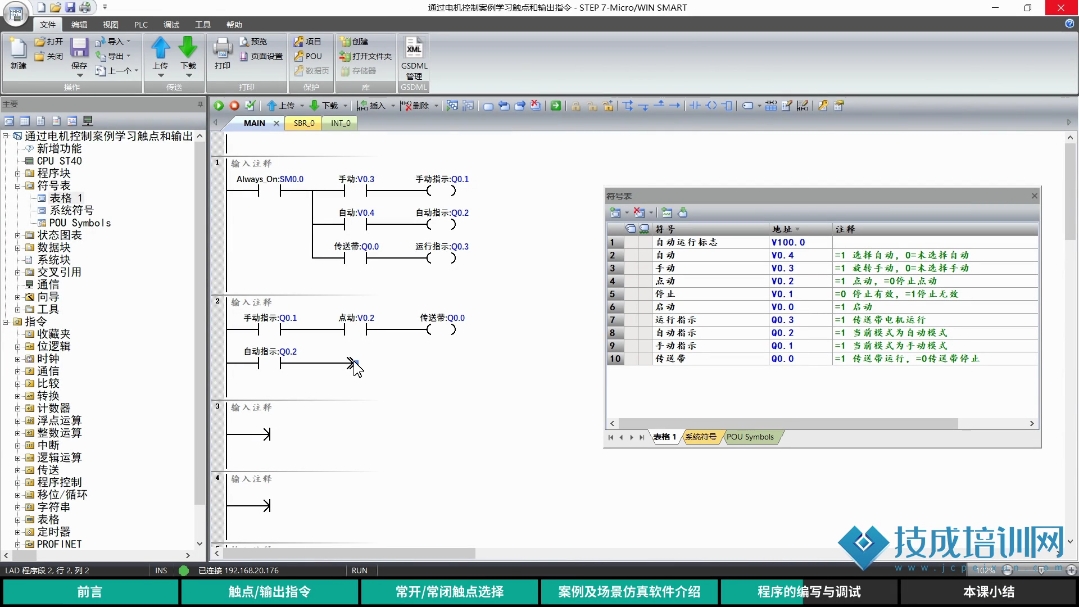The height and width of the screenshot is (607, 1079).
Task: Open the ribbon Download dropdown arrow
Action: (188, 74)
